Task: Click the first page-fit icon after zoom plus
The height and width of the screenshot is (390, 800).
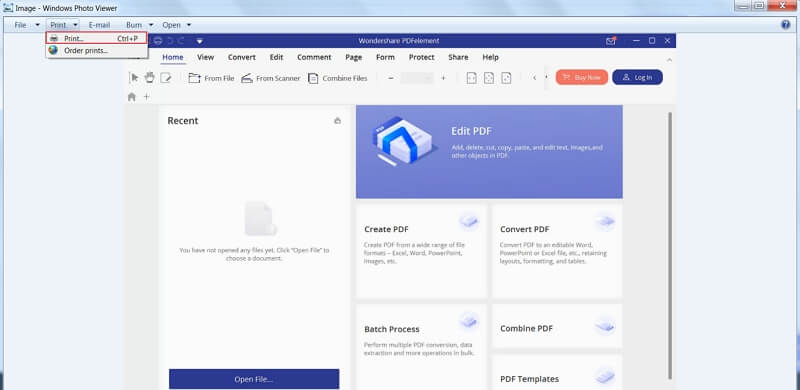Action: click(472, 78)
